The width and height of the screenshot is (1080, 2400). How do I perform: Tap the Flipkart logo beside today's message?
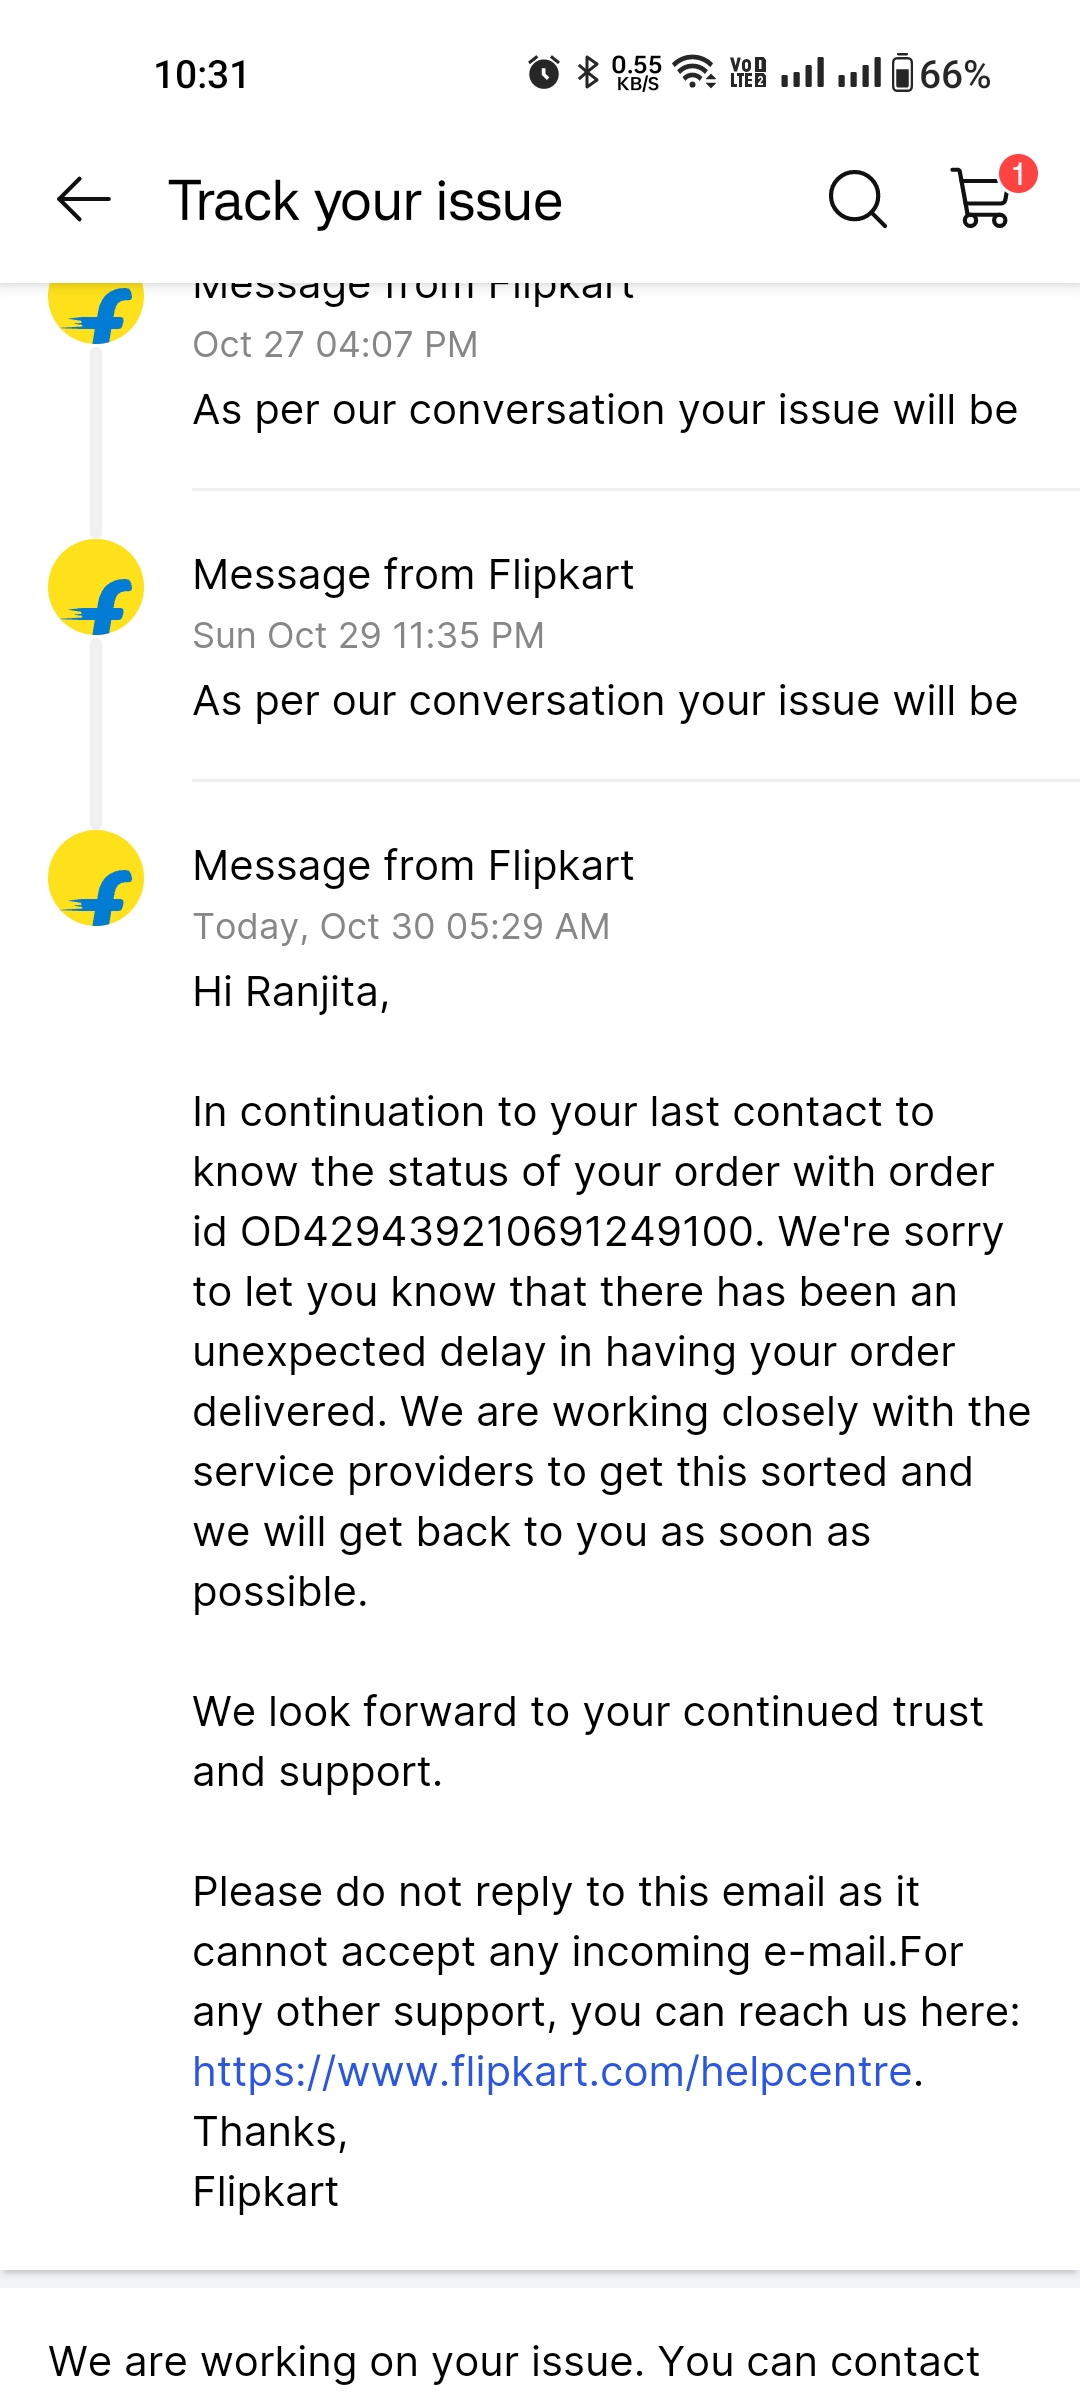[96, 879]
